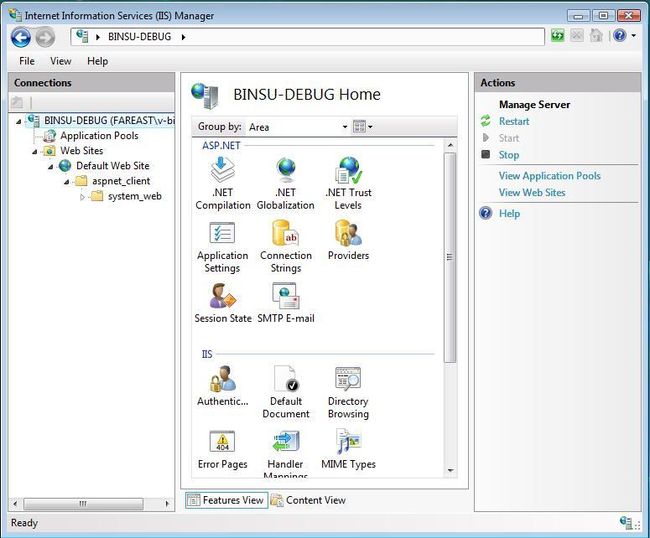This screenshot has width=650, height=538.
Task: Select BINSU-DEBUG server node in tree
Action: click(x=109, y=121)
